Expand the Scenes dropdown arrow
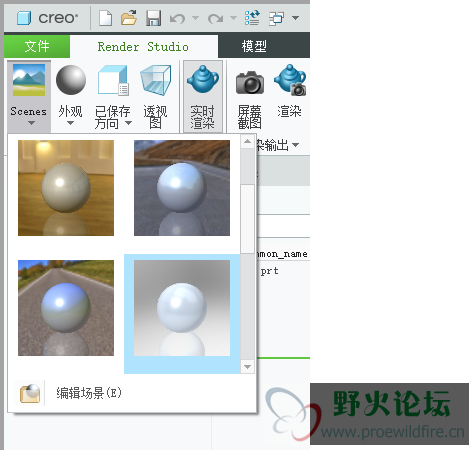 (31, 123)
